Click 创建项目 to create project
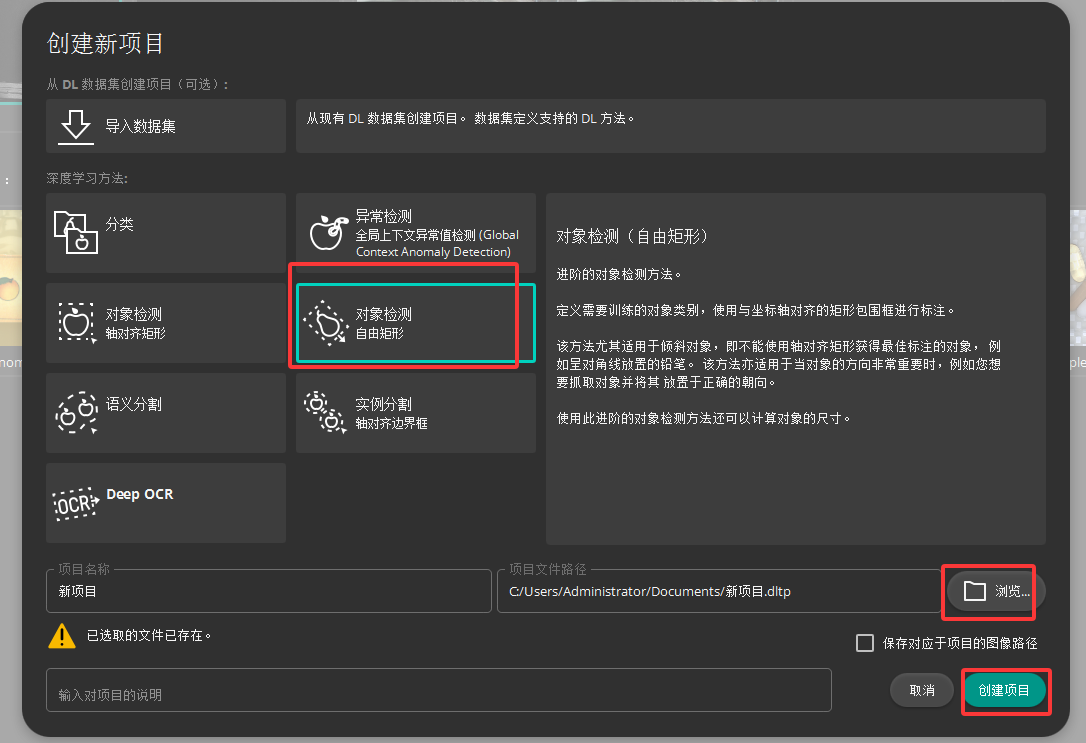The height and width of the screenshot is (743, 1086). click(1004, 690)
